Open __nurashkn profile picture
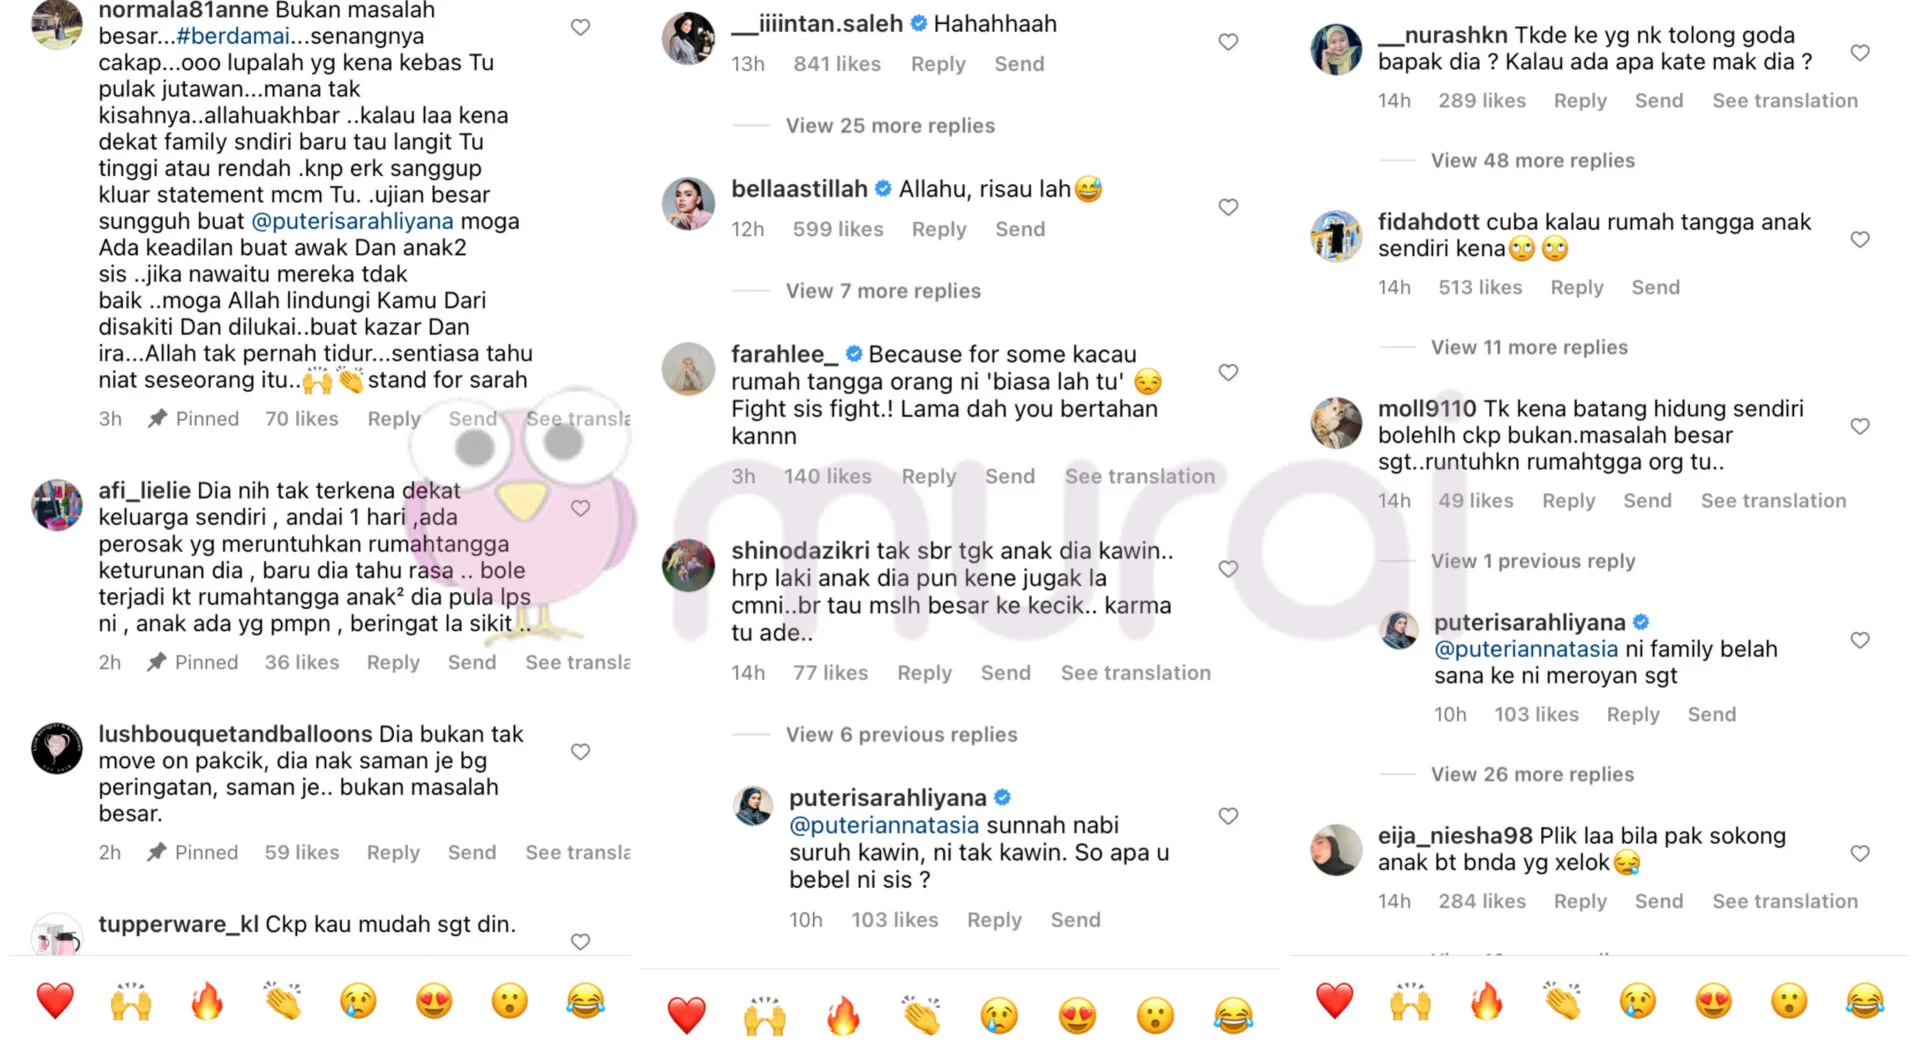The width and height of the screenshot is (1920, 1058). point(1336,50)
